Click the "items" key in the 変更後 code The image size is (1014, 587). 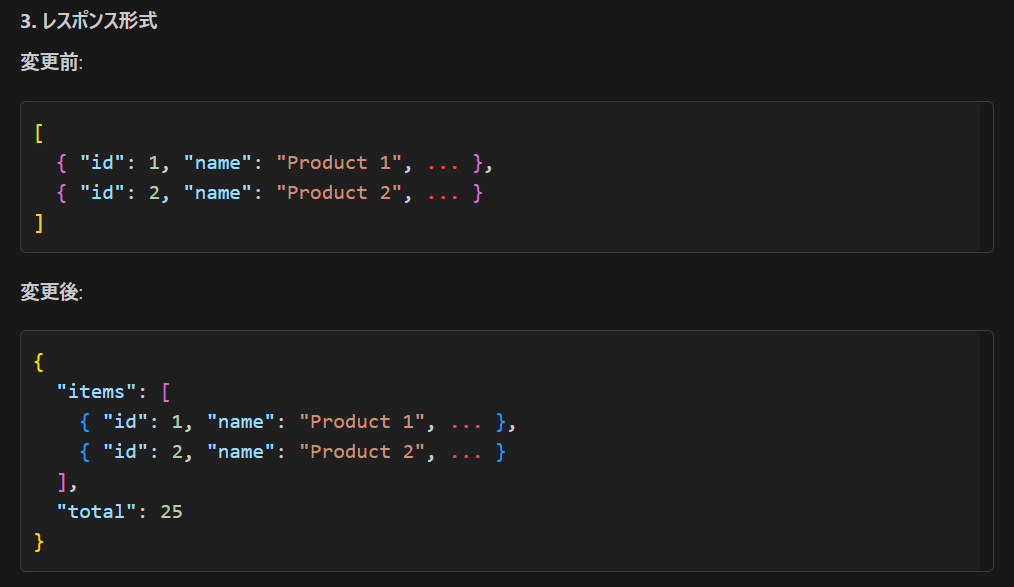[98, 391]
